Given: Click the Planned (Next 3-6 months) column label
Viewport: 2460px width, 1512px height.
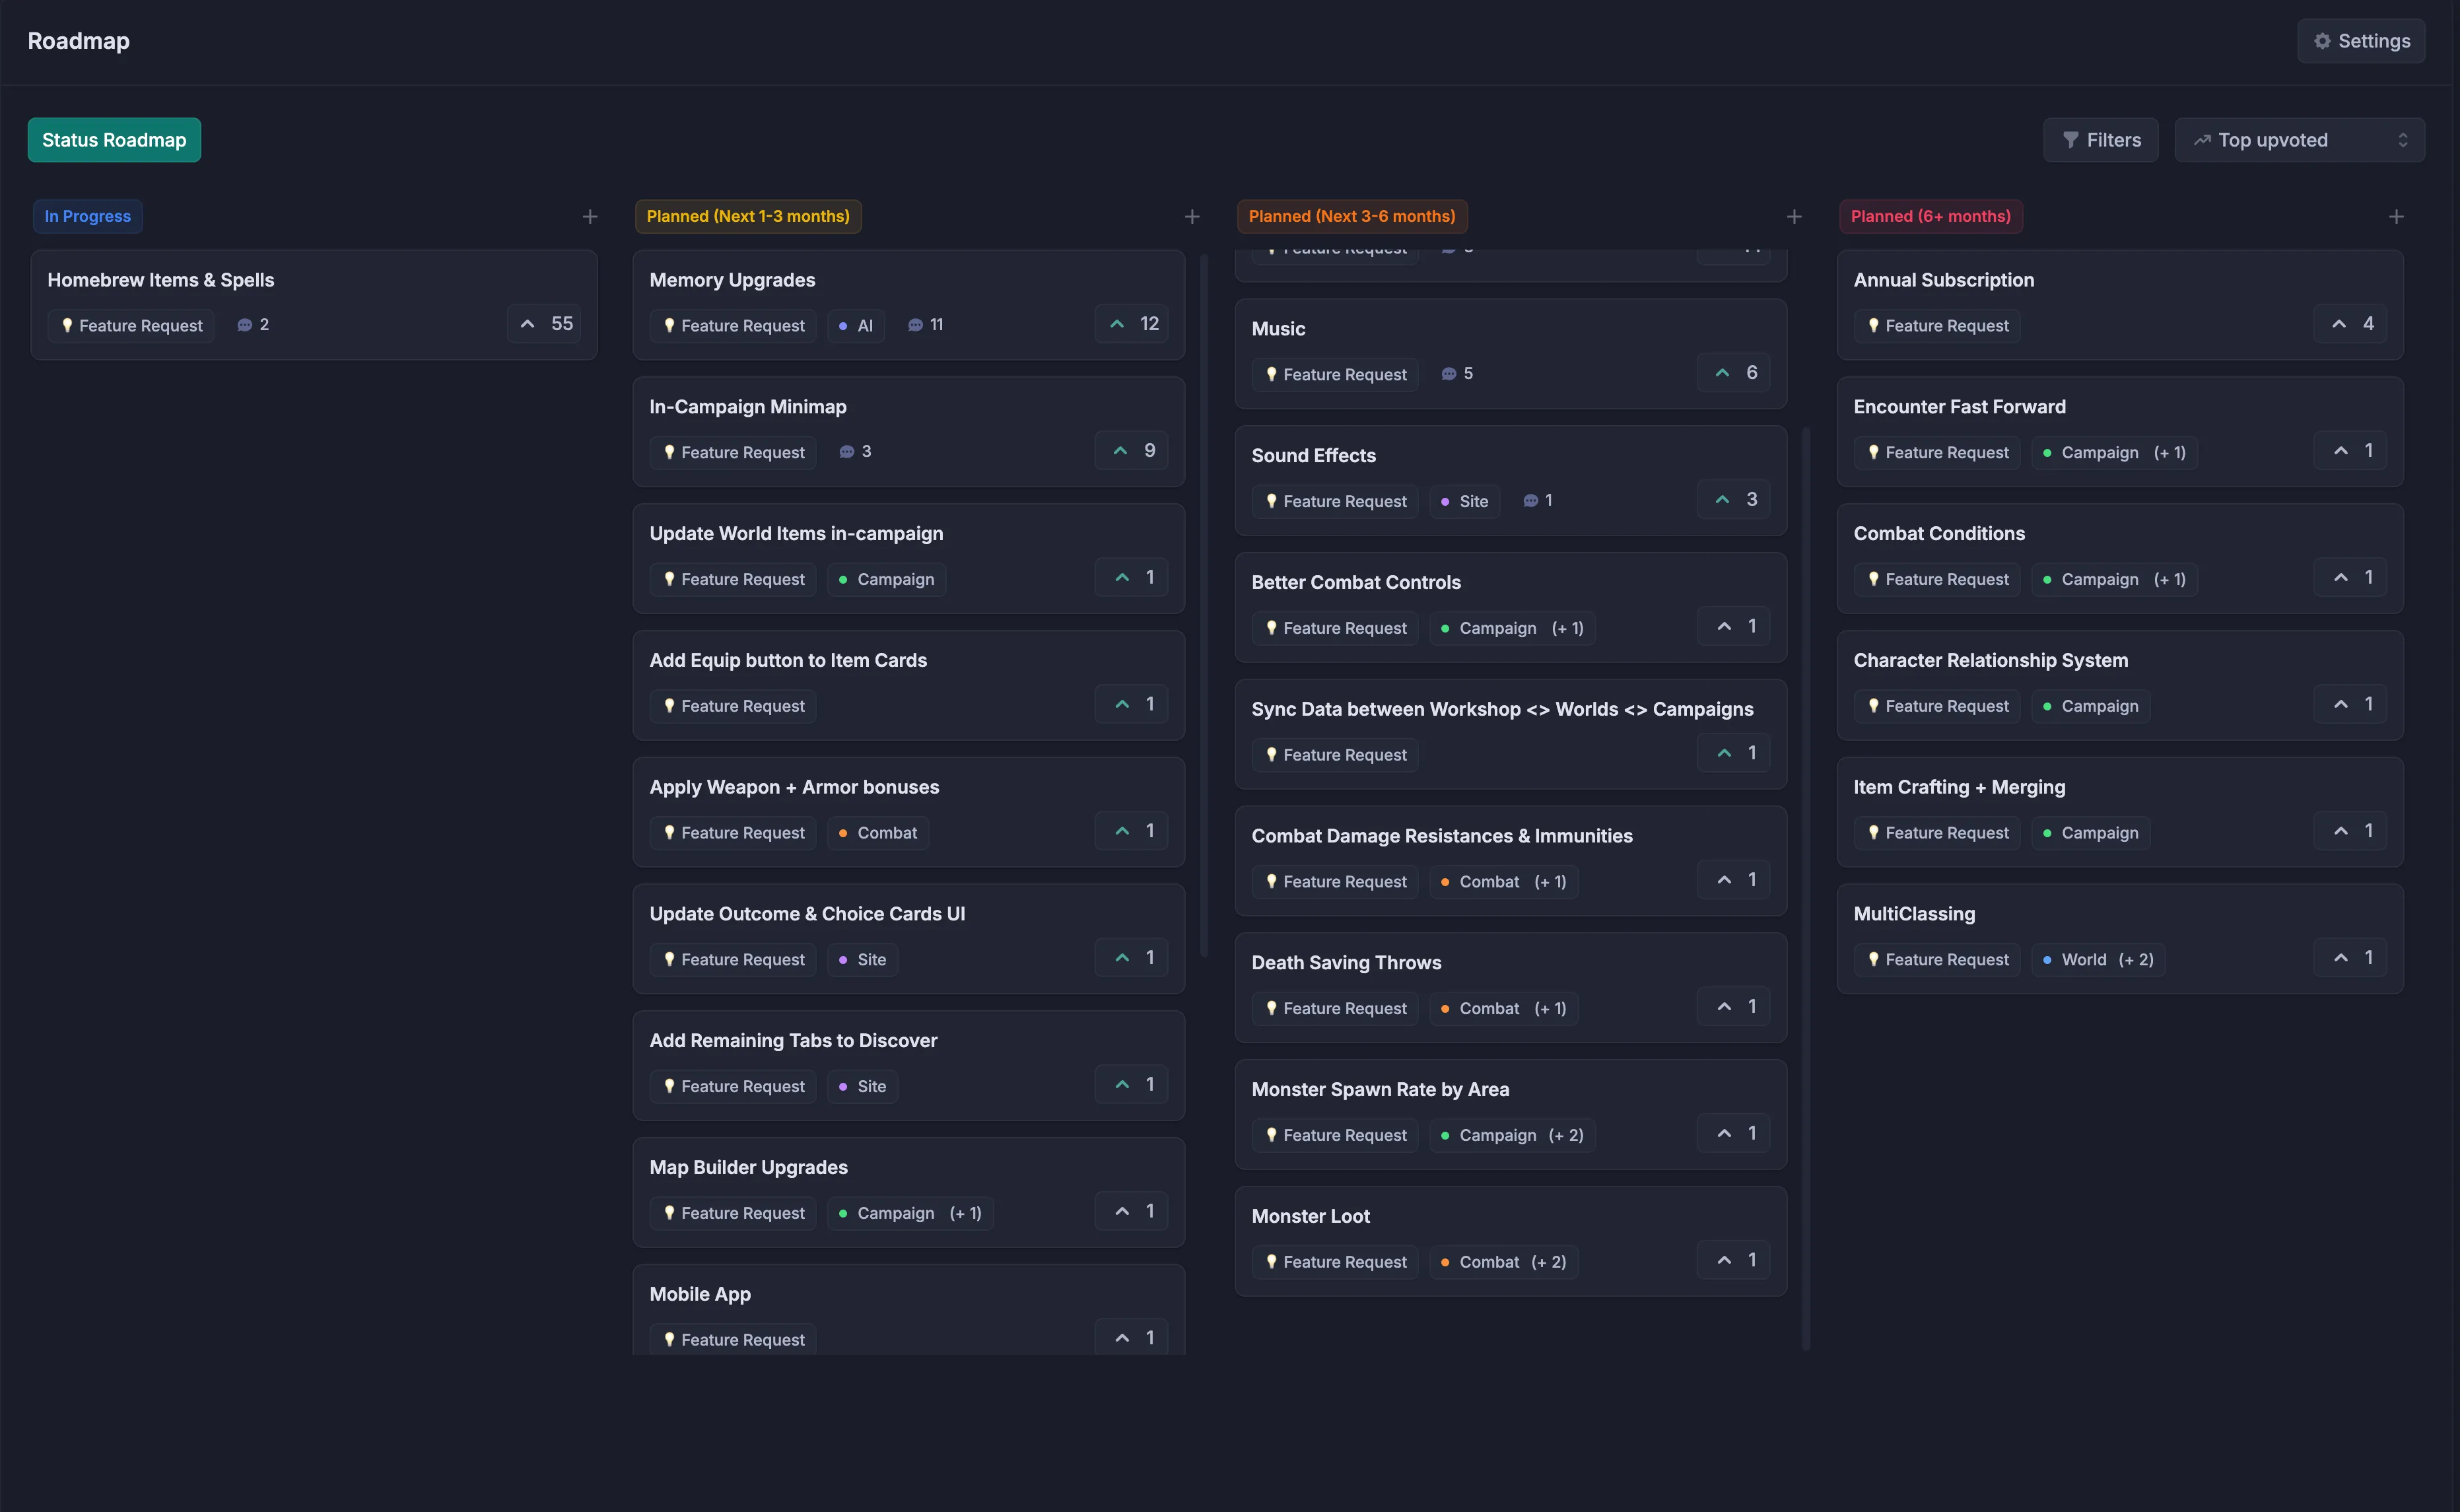Looking at the screenshot, I should pyautogui.click(x=1351, y=216).
